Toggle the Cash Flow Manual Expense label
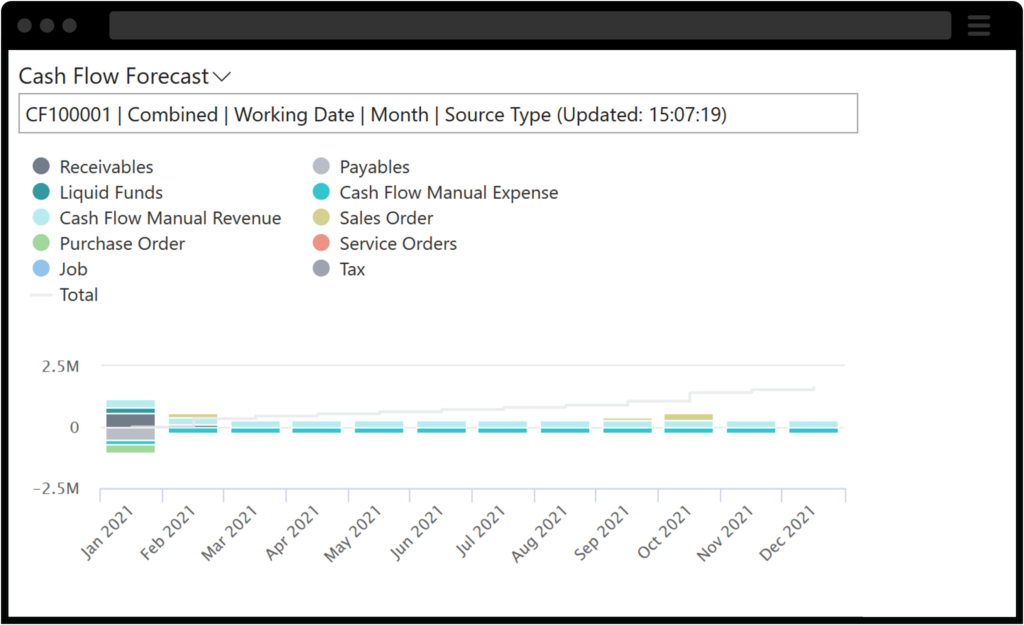The image size is (1024, 625). 449,193
